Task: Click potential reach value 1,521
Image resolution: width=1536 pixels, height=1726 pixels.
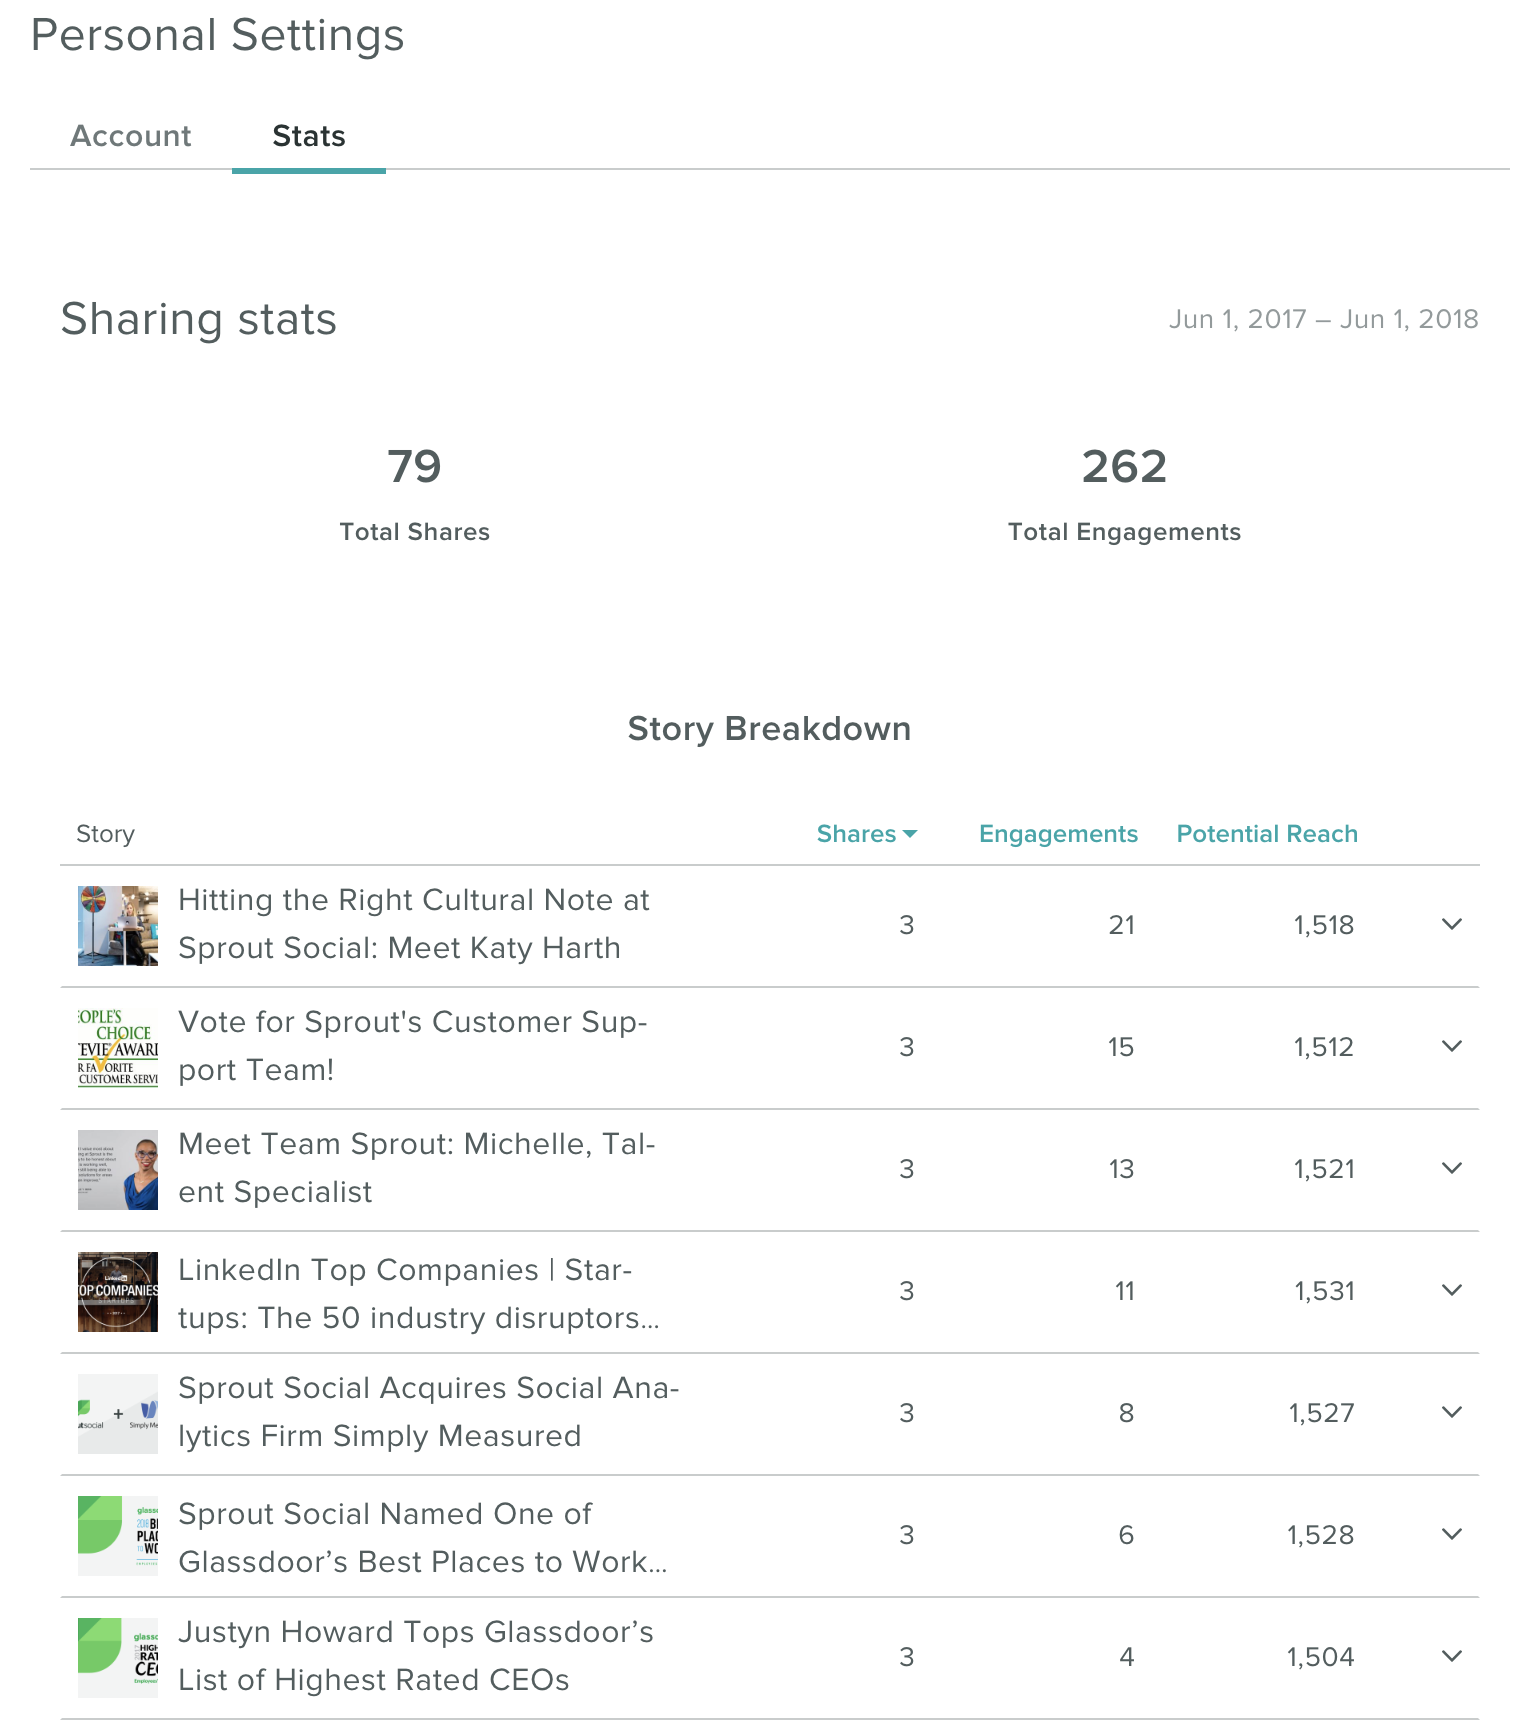Action: pyautogui.click(x=1324, y=1169)
